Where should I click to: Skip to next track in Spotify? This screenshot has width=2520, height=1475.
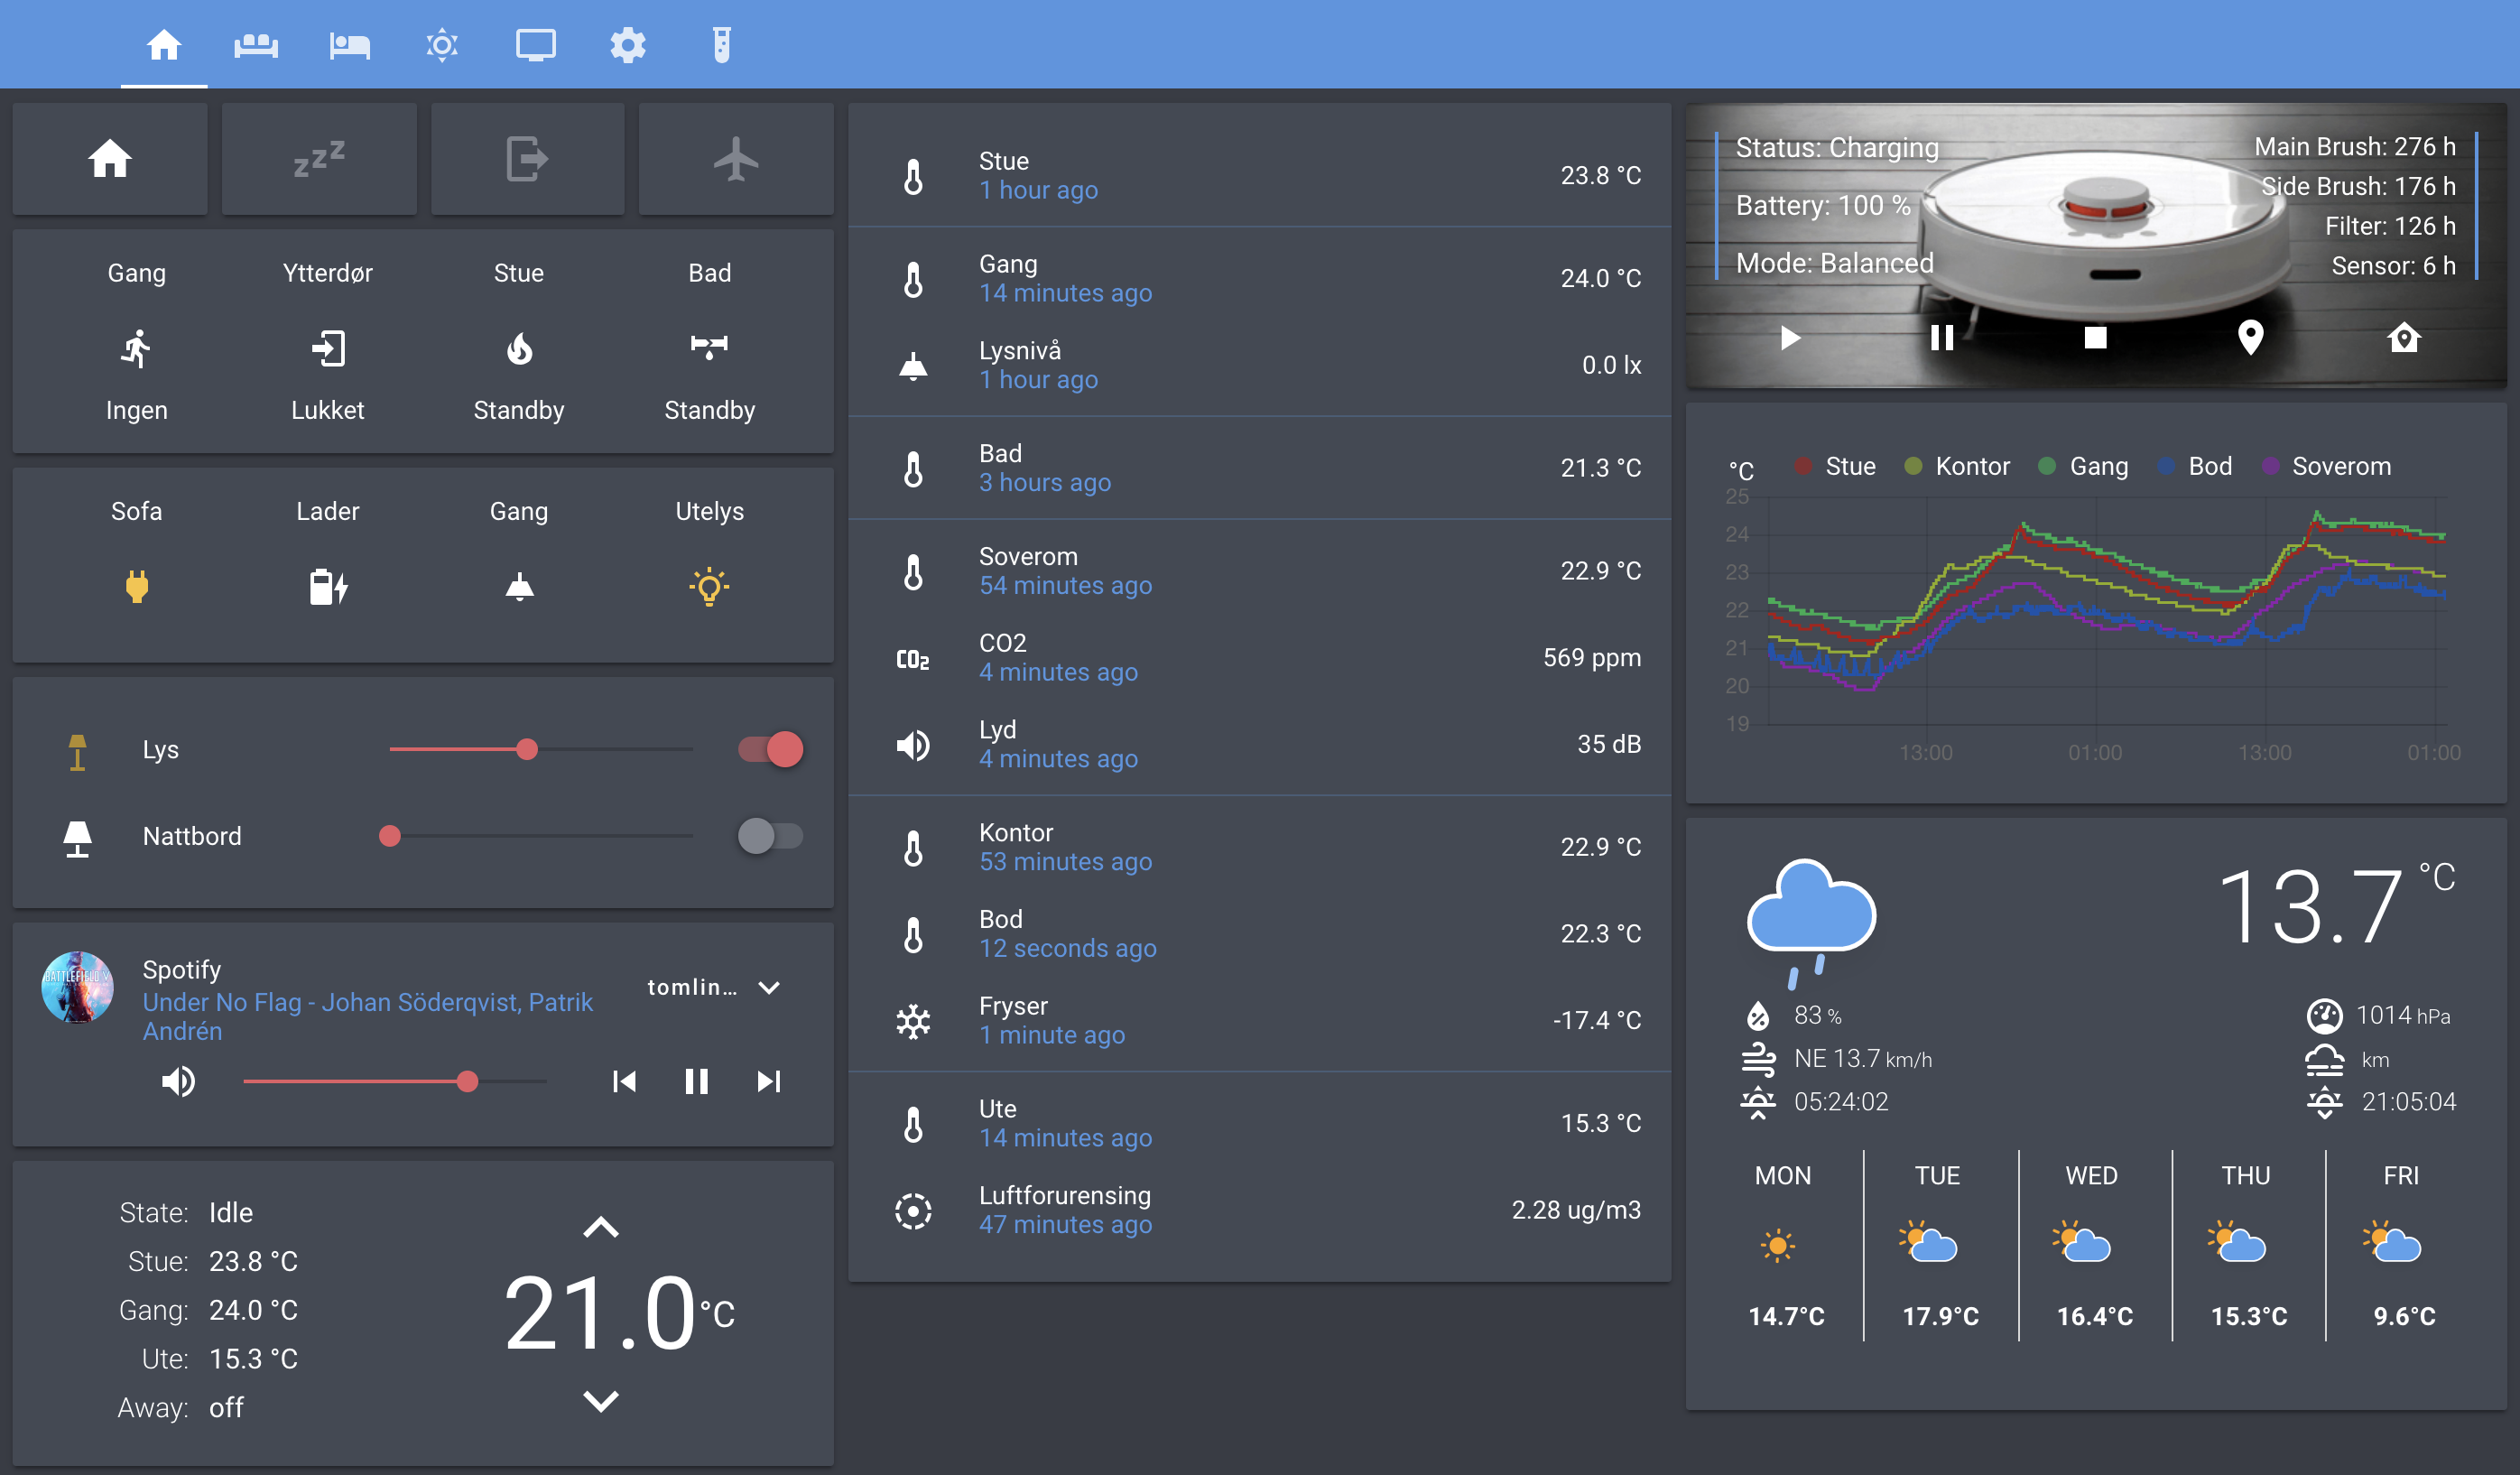click(x=767, y=1080)
